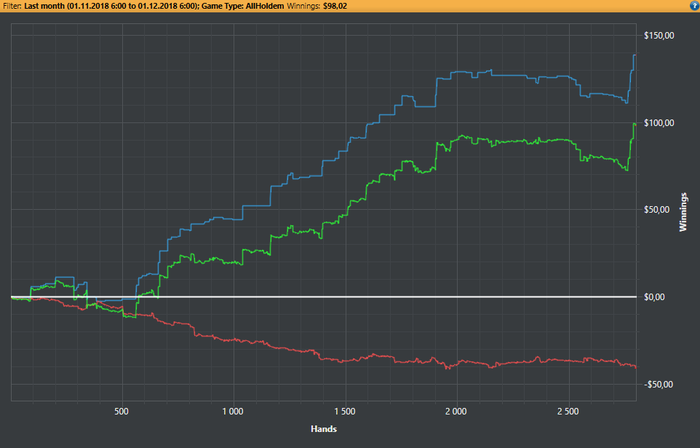Select the 'Game Type: AllHoldem' filter text
Image resolution: width=700 pixels, height=448 pixels.
[242, 6]
